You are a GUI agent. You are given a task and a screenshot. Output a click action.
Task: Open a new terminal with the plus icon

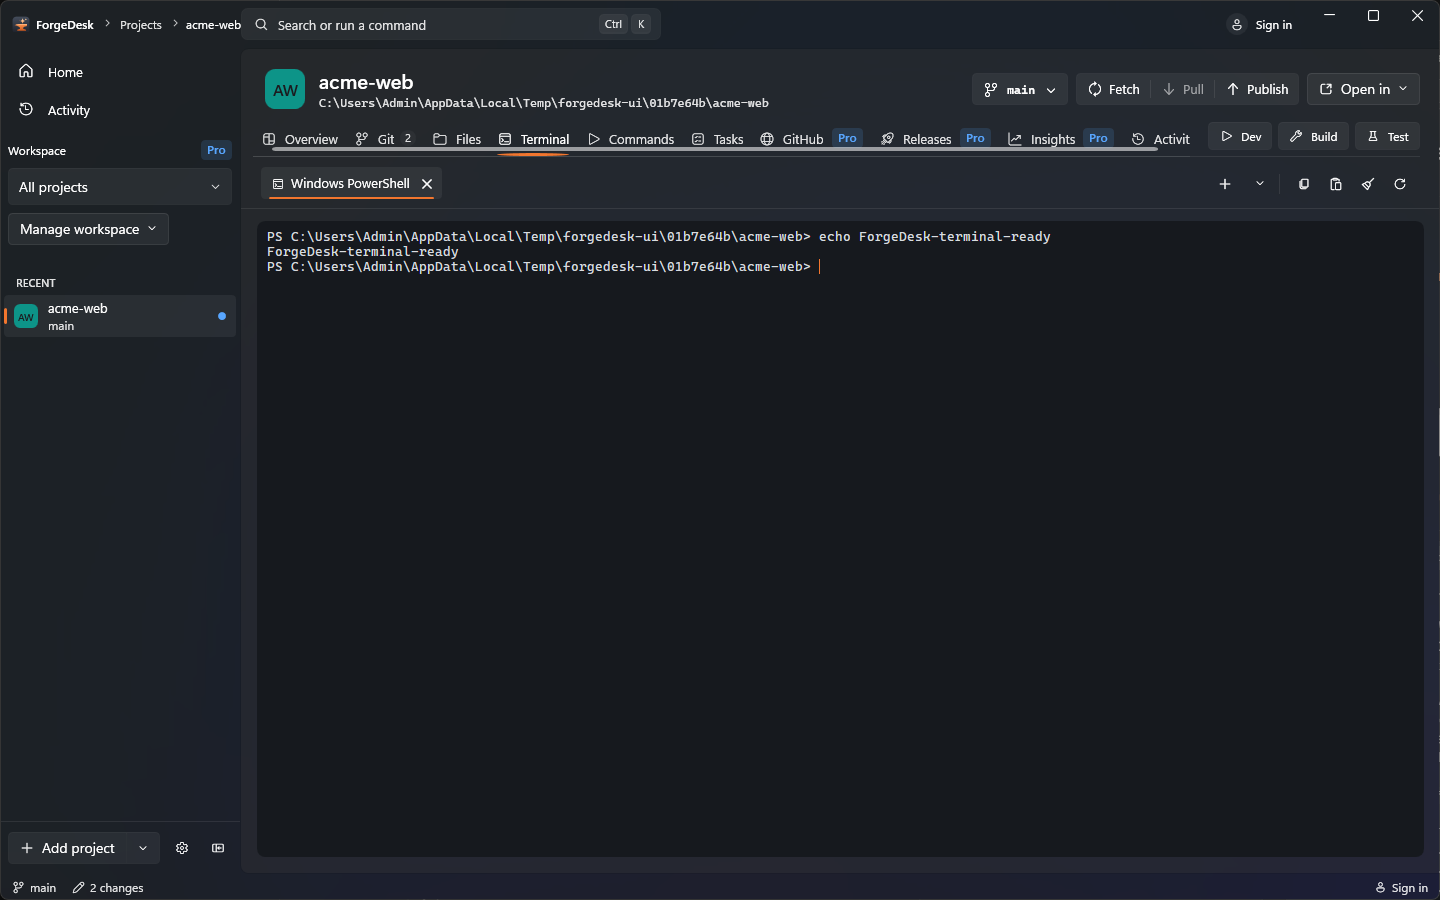[x=1225, y=184]
